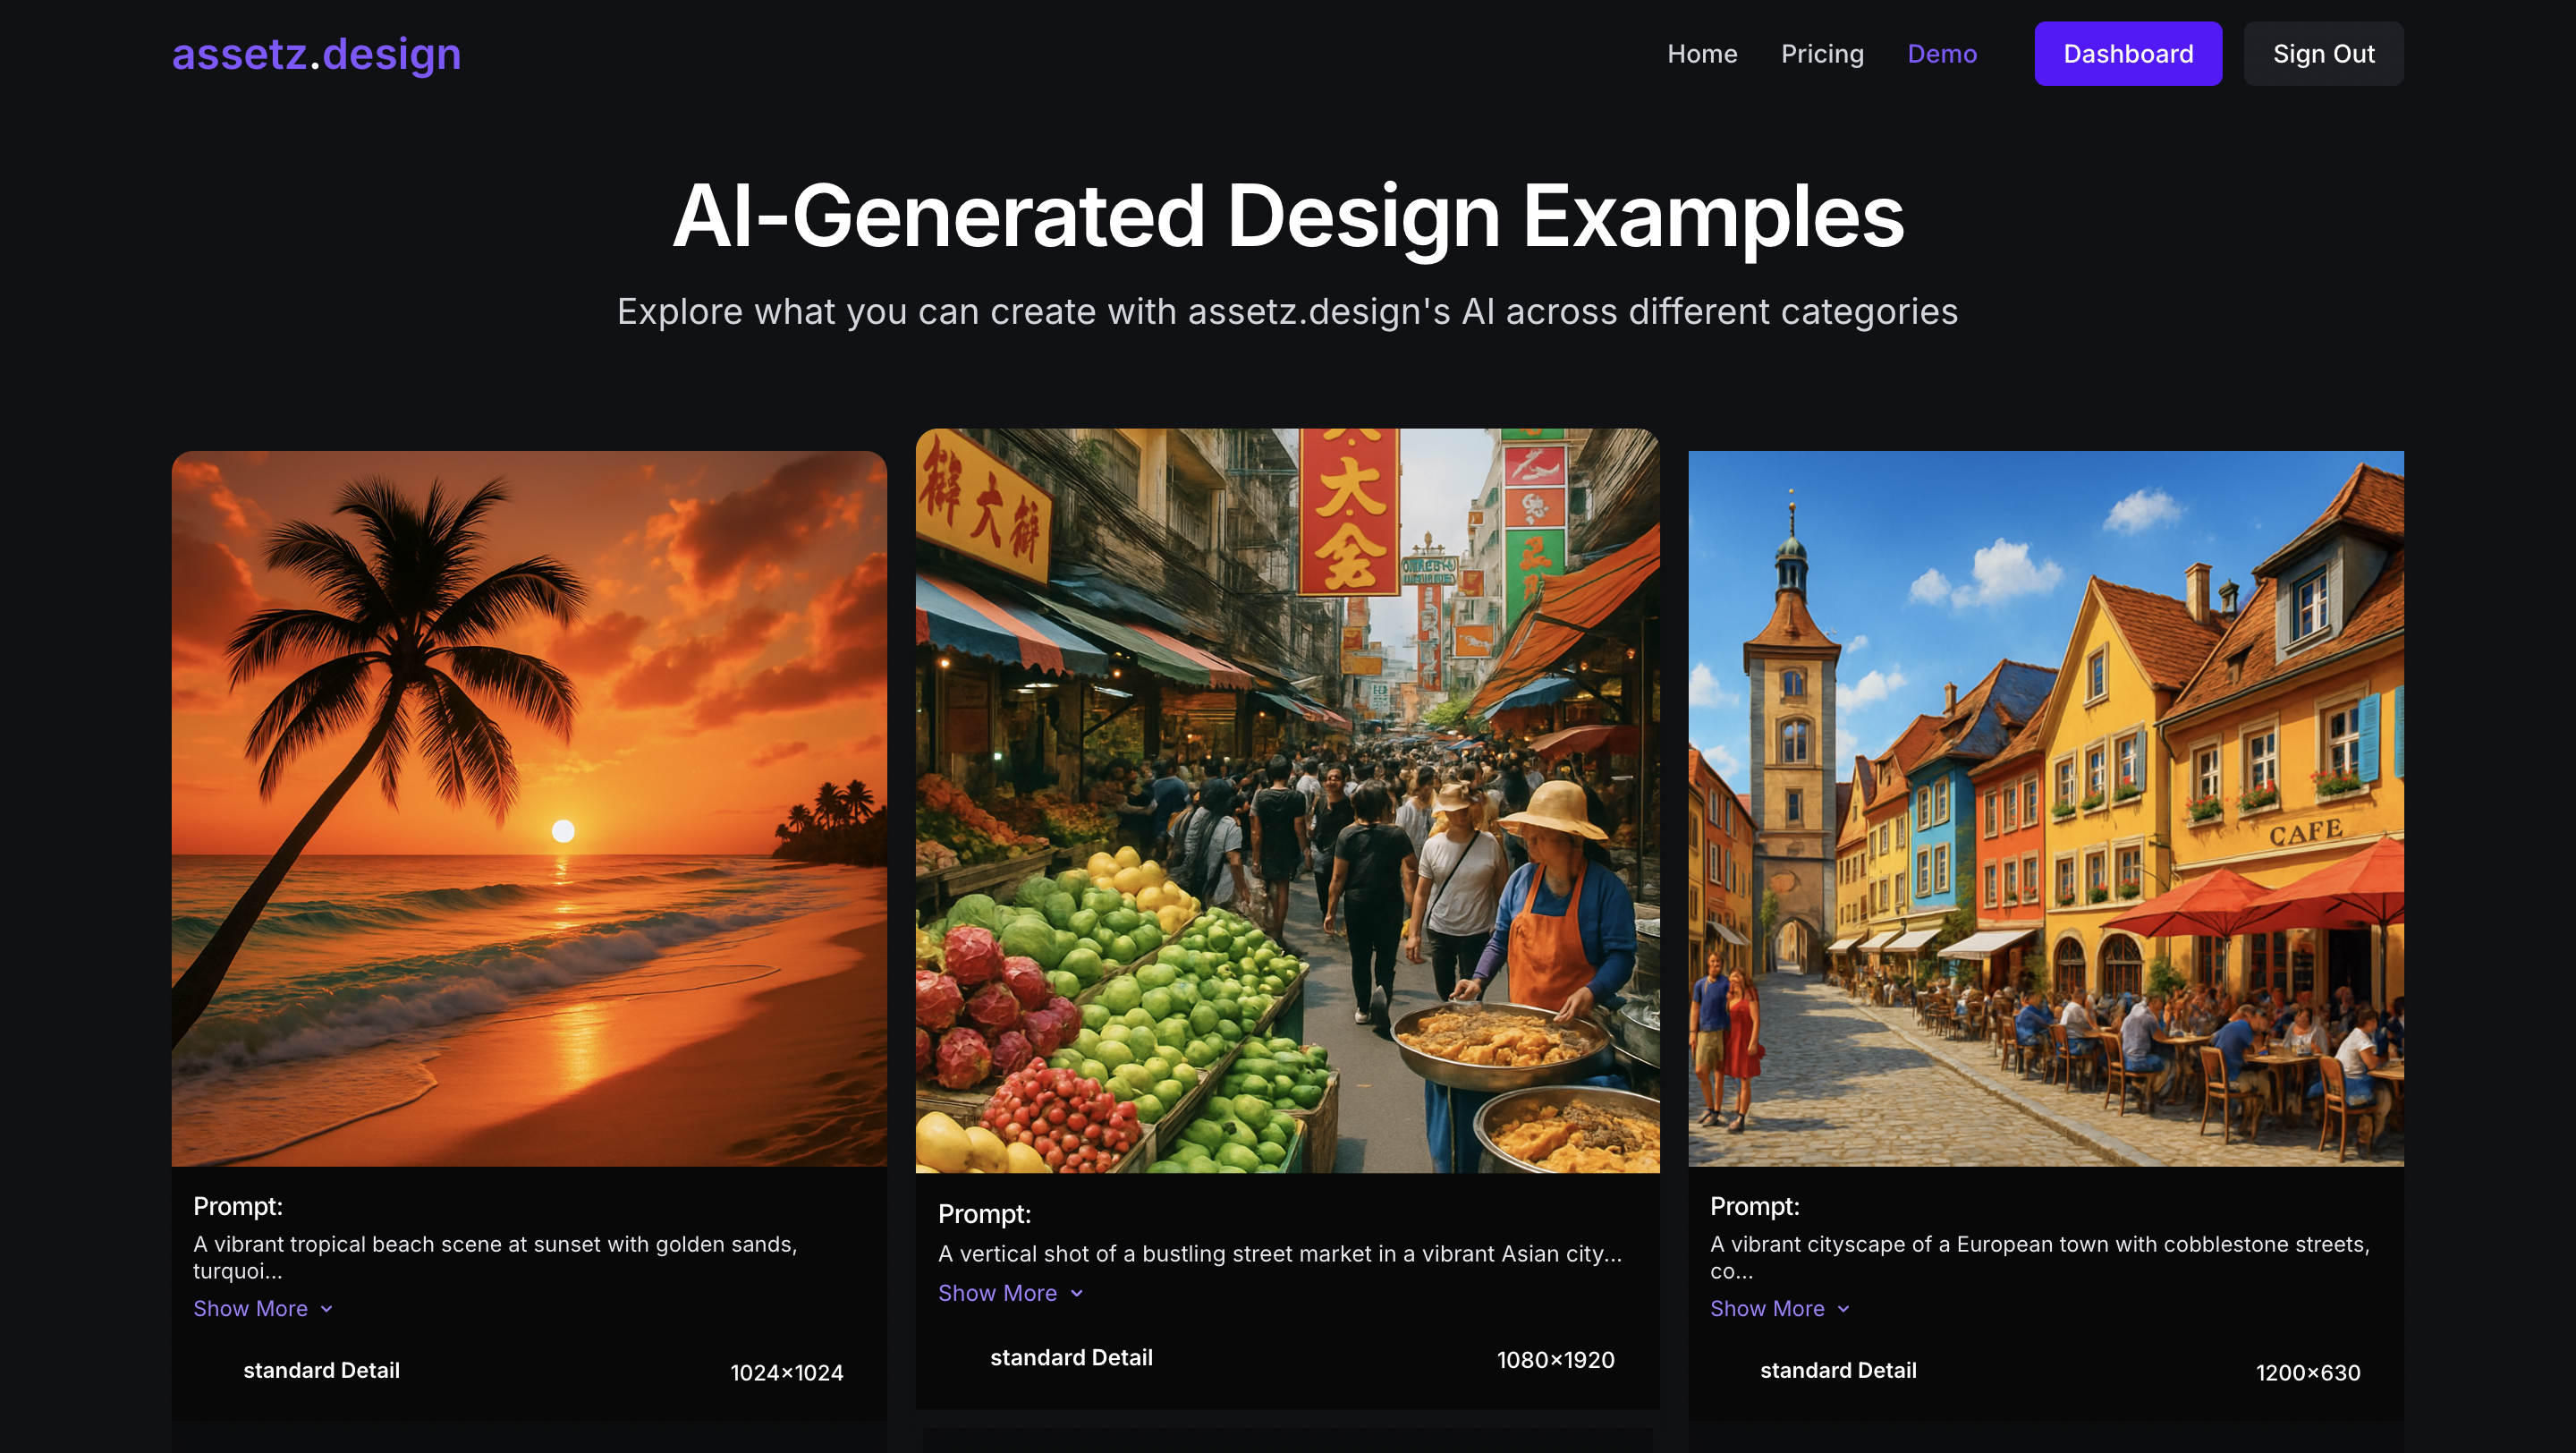Open the Asian street market image
This screenshot has width=2576, height=1453.
(1287, 800)
